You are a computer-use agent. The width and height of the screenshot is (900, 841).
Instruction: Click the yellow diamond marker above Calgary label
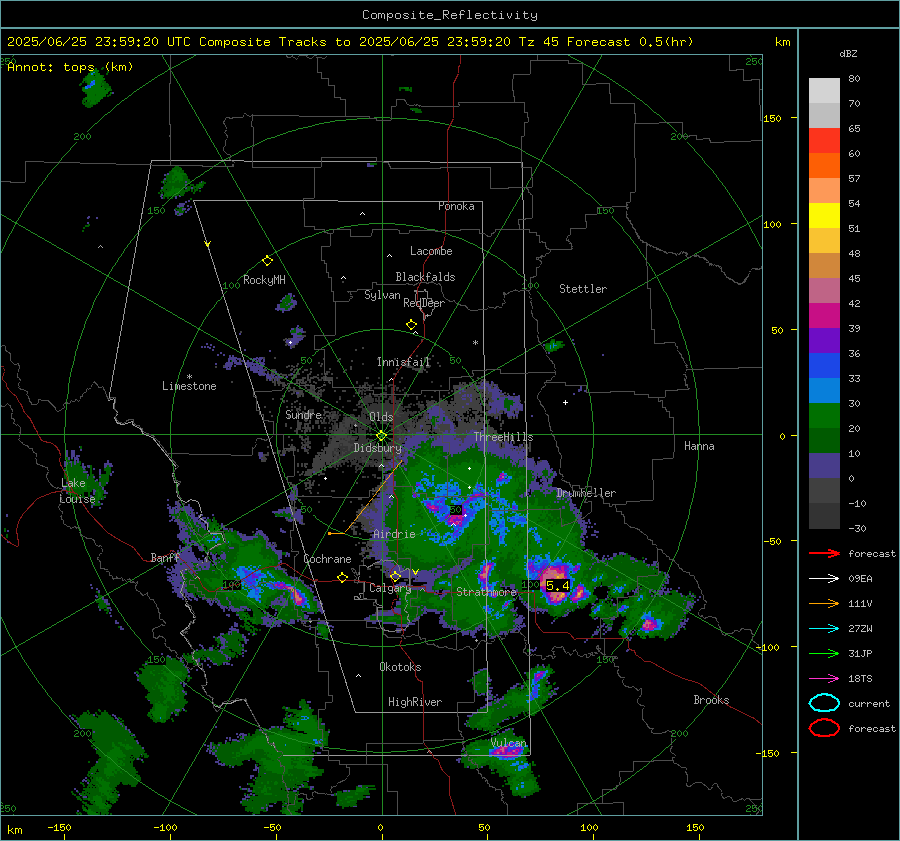pos(395,576)
